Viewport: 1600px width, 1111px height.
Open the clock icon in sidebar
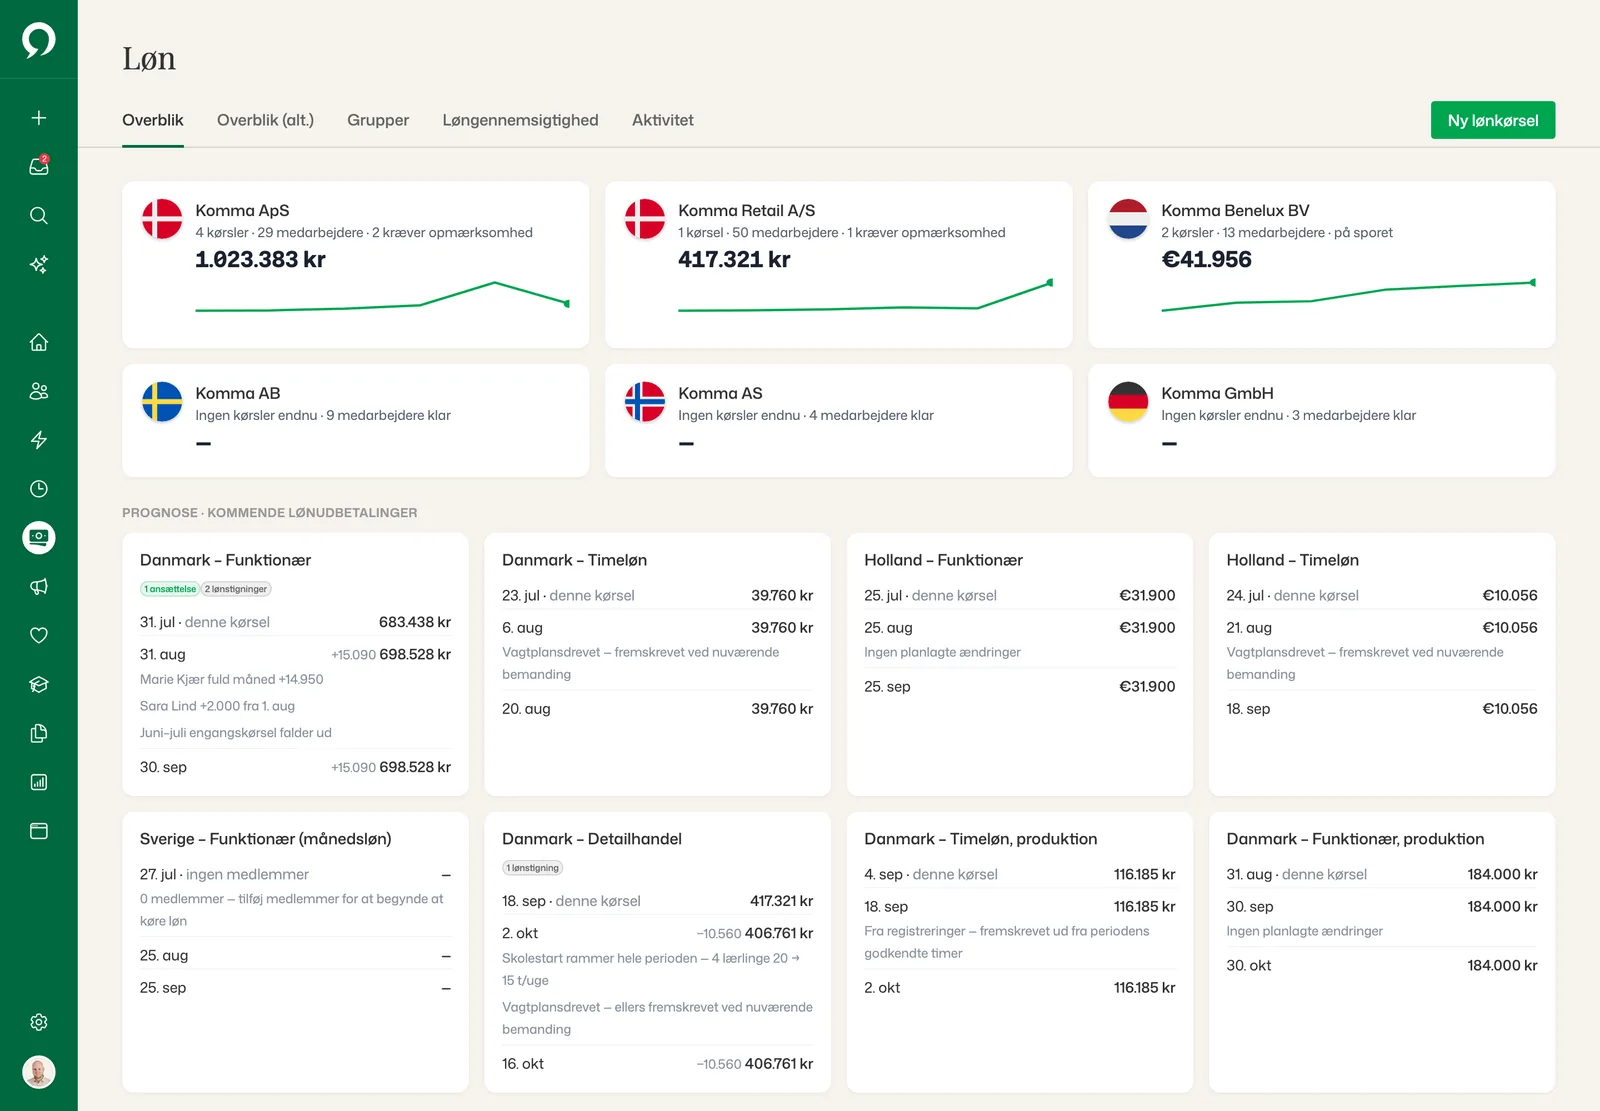39,489
